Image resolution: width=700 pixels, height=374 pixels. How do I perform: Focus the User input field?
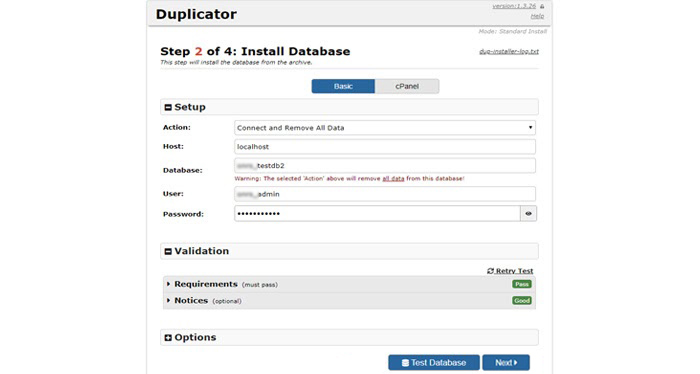tap(385, 194)
